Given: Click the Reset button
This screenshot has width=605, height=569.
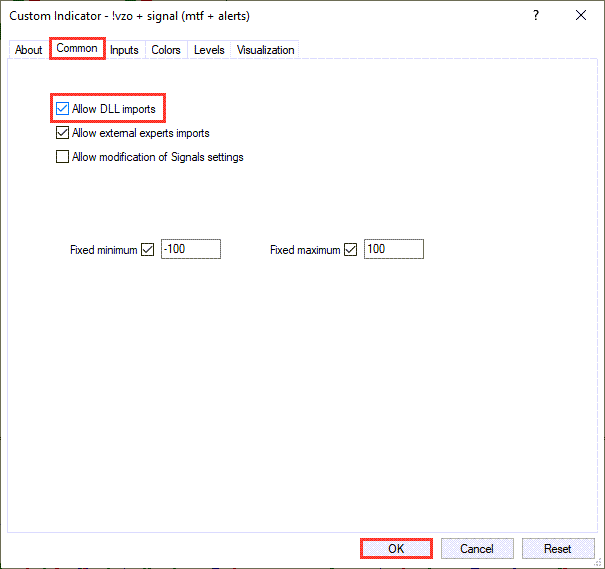Looking at the screenshot, I should click(x=558, y=548).
